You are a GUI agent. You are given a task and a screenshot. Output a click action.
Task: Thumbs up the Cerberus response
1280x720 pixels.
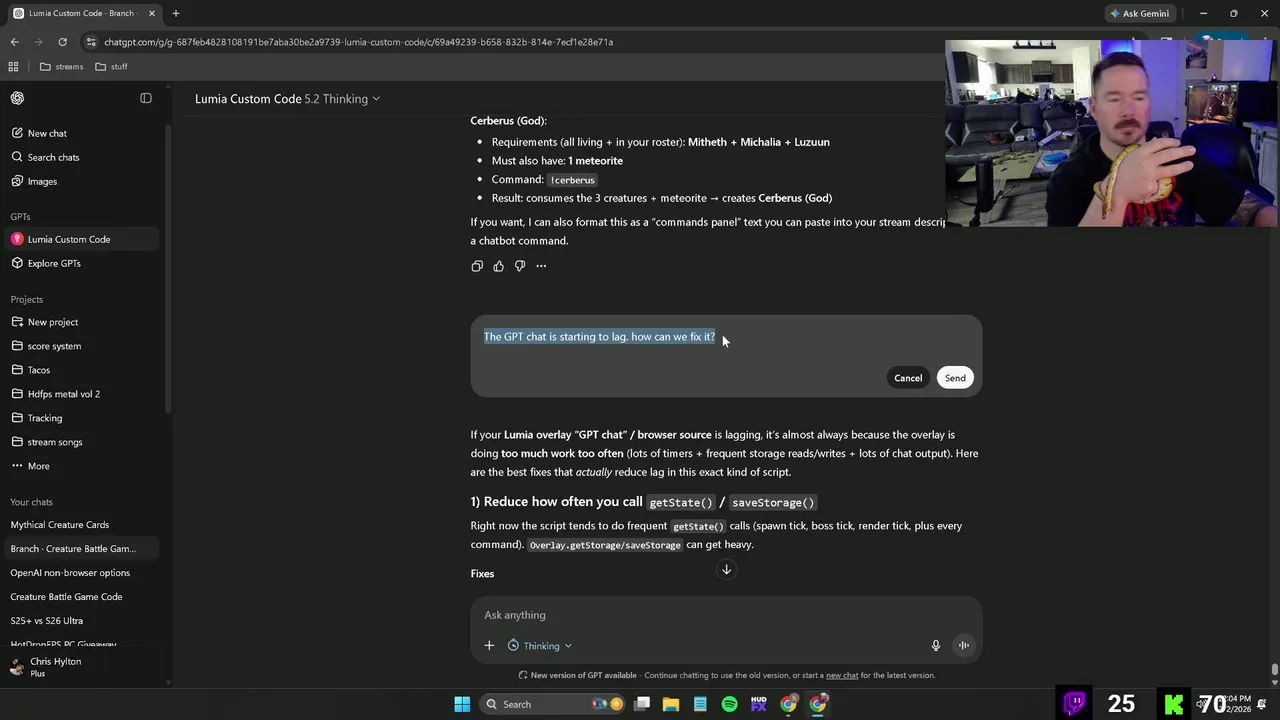[x=498, y=266]
